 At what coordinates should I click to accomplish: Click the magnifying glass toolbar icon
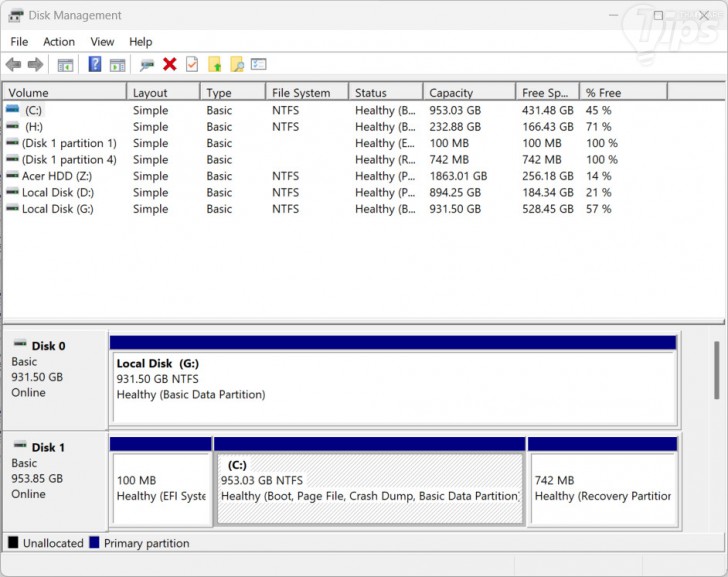click(237, 65)
